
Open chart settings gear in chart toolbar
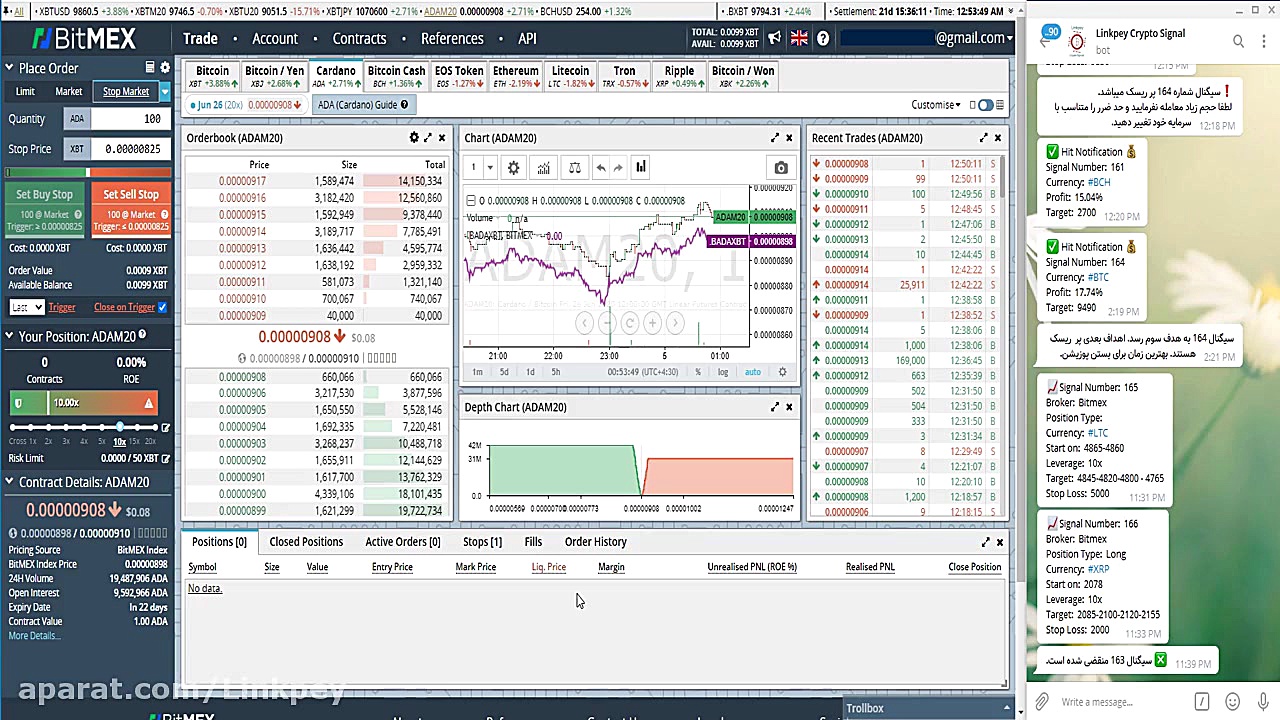click(x=513, y=168)
